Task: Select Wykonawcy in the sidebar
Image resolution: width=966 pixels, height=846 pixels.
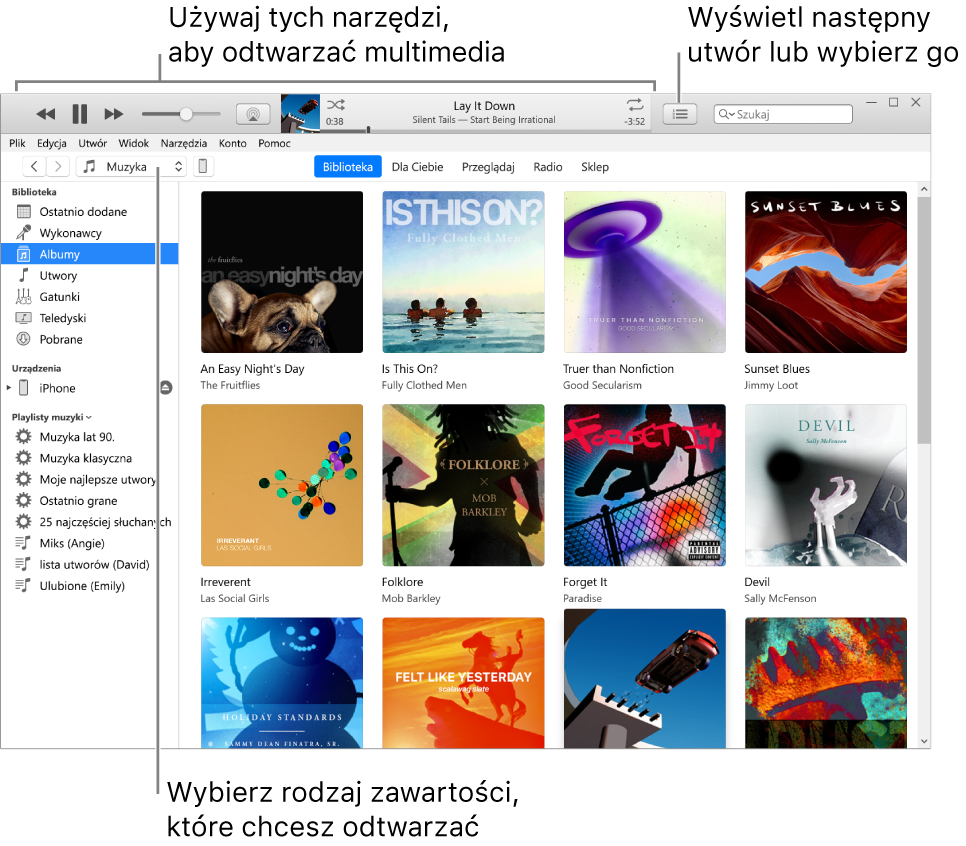Action: click(89, 233)
